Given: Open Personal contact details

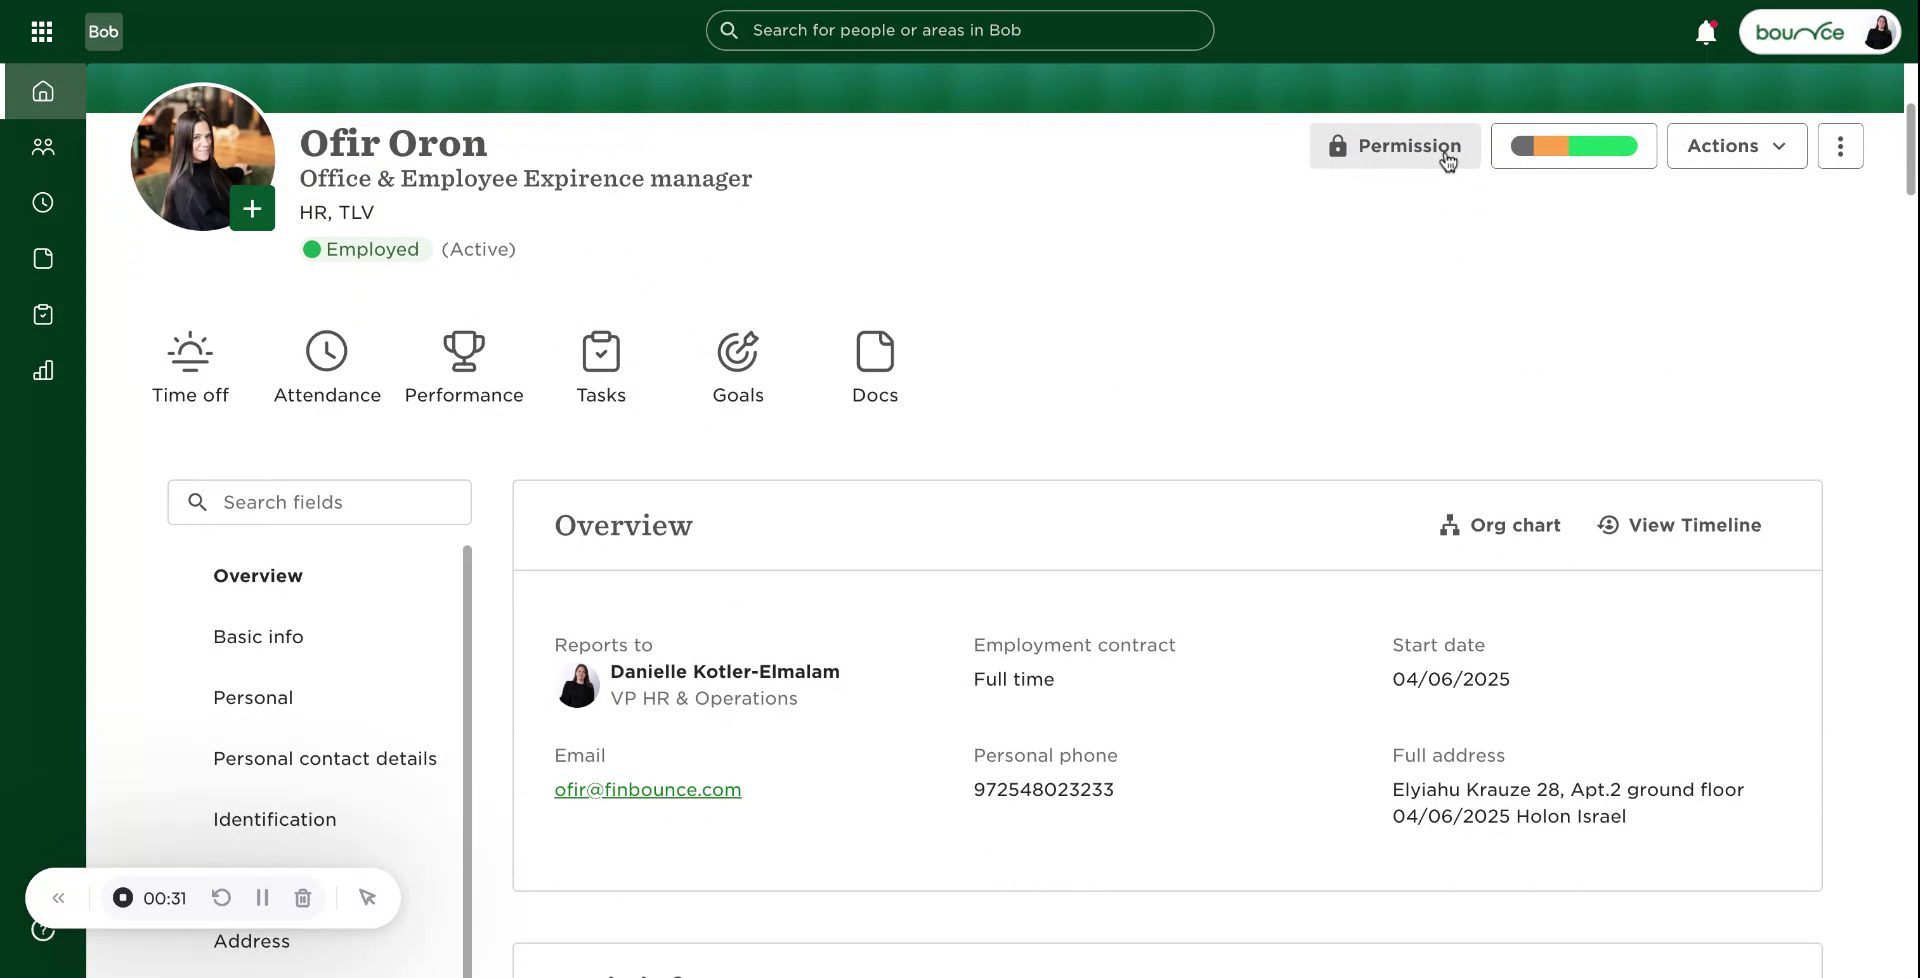Looking at the screenshot, I should (x=324, y=758).
